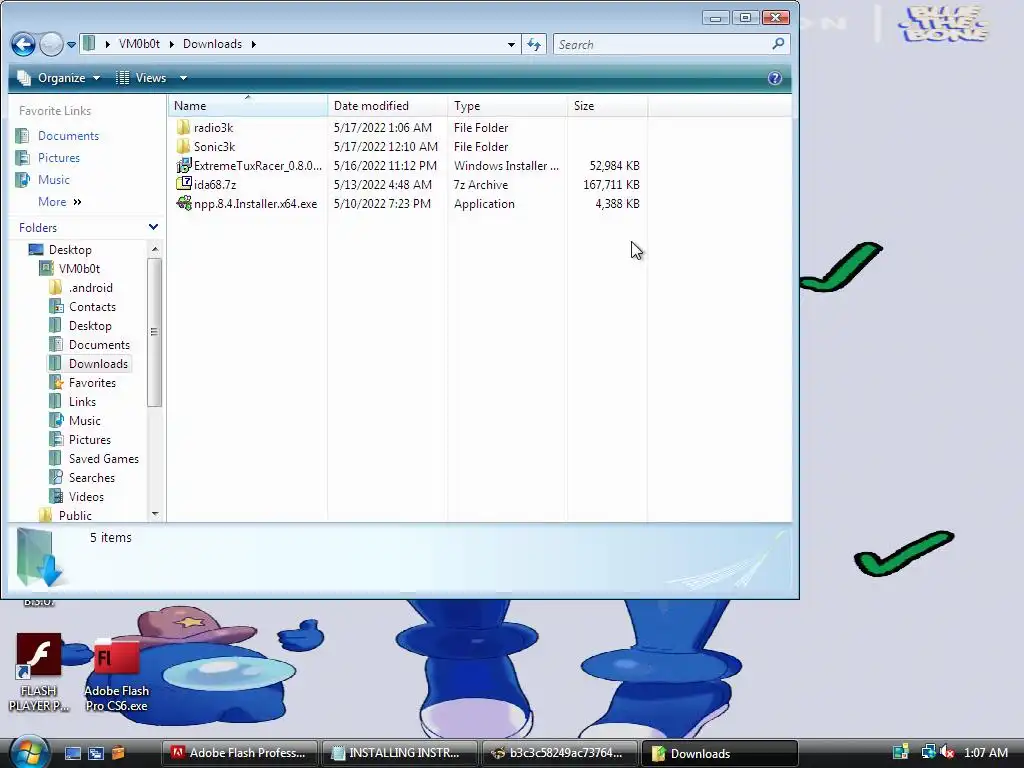
Task: Collapse the Folders pane chevron
Action: 153,227
